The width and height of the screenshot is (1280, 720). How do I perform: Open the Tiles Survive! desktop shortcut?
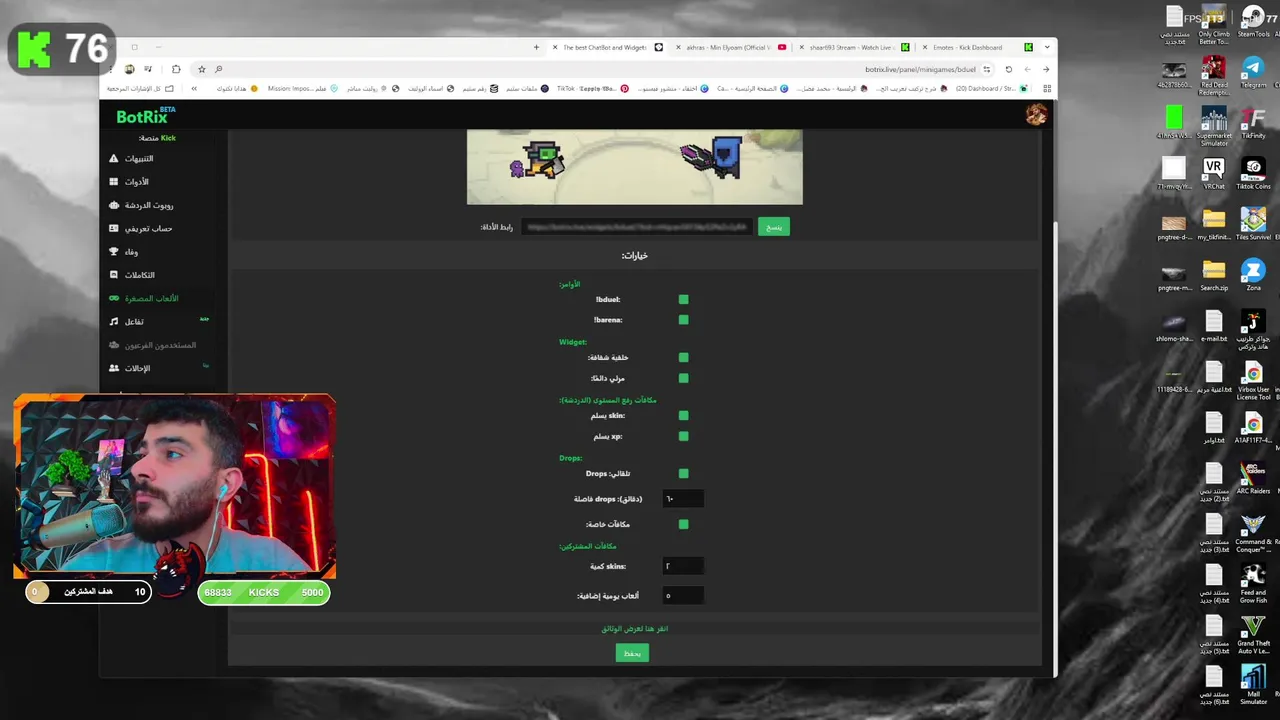point(1253,224)
